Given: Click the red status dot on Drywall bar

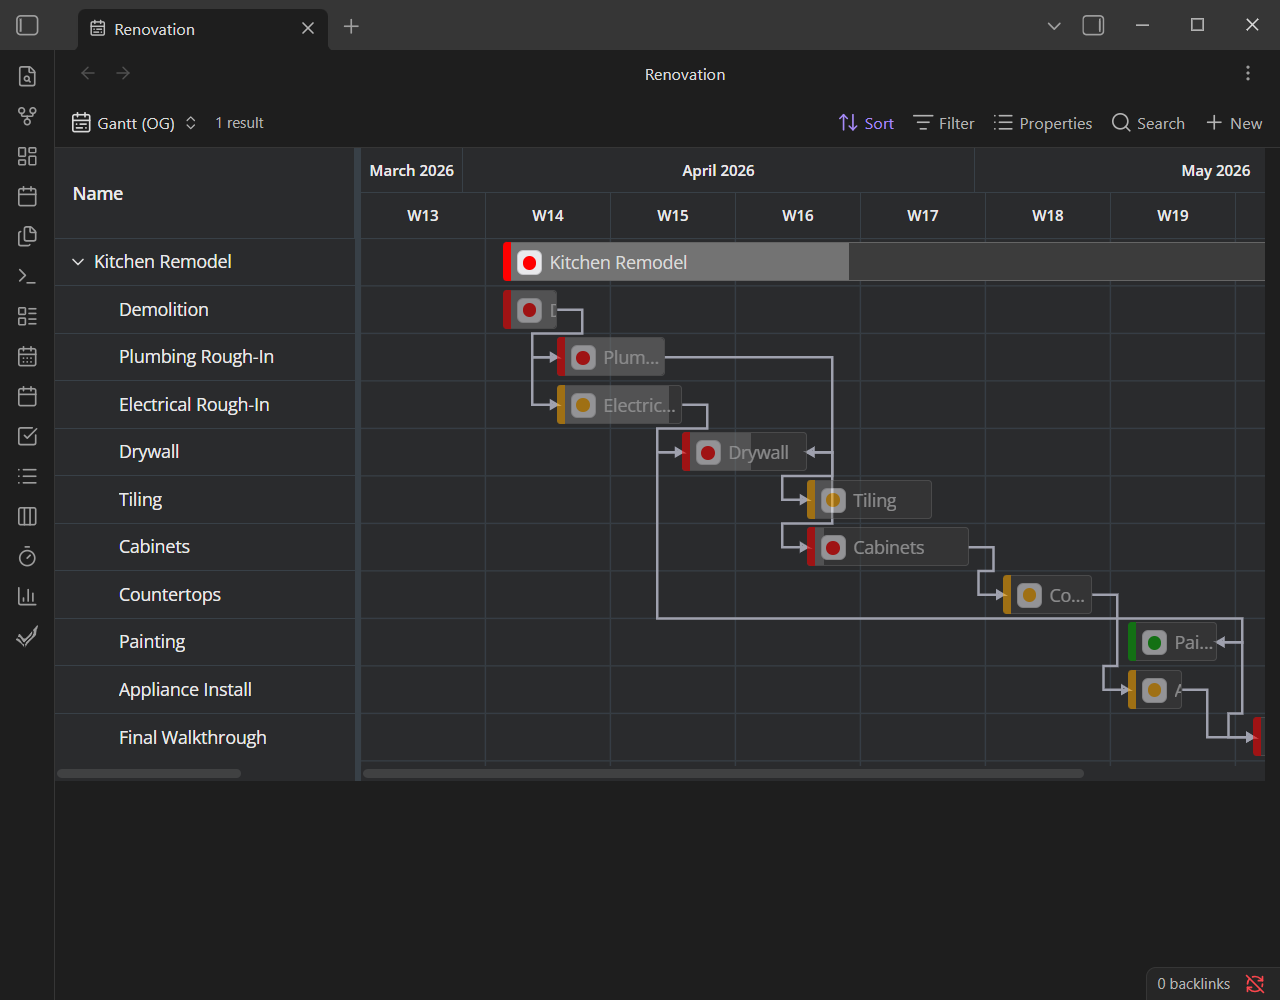Looking at the screenshot, I should point(708,453).
